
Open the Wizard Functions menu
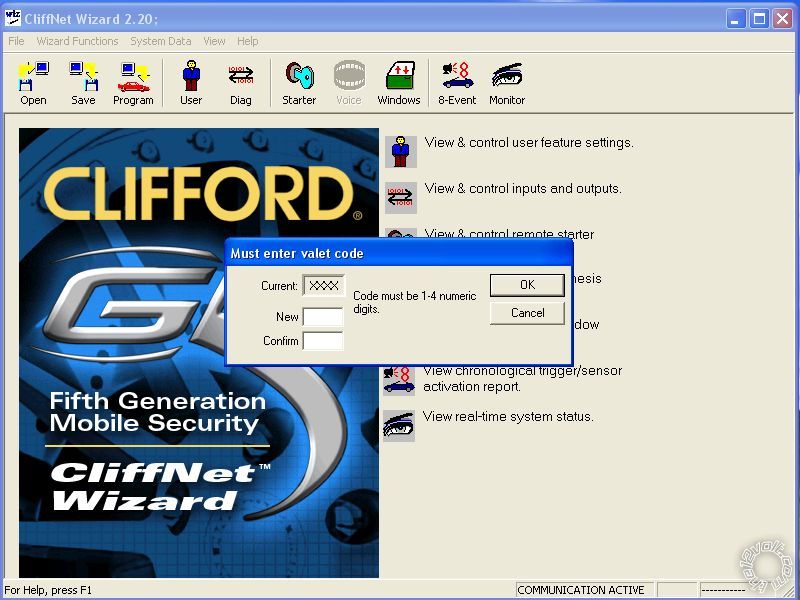[x=77, y=41]
